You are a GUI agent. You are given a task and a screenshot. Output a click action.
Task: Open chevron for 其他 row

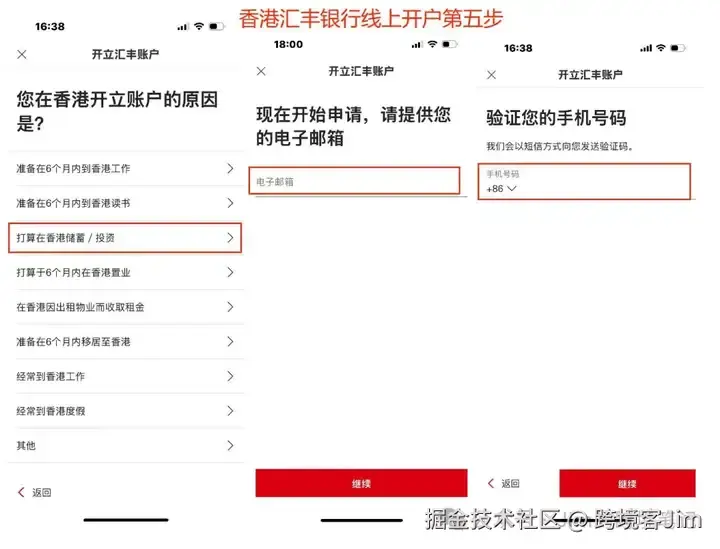point(231,445)
